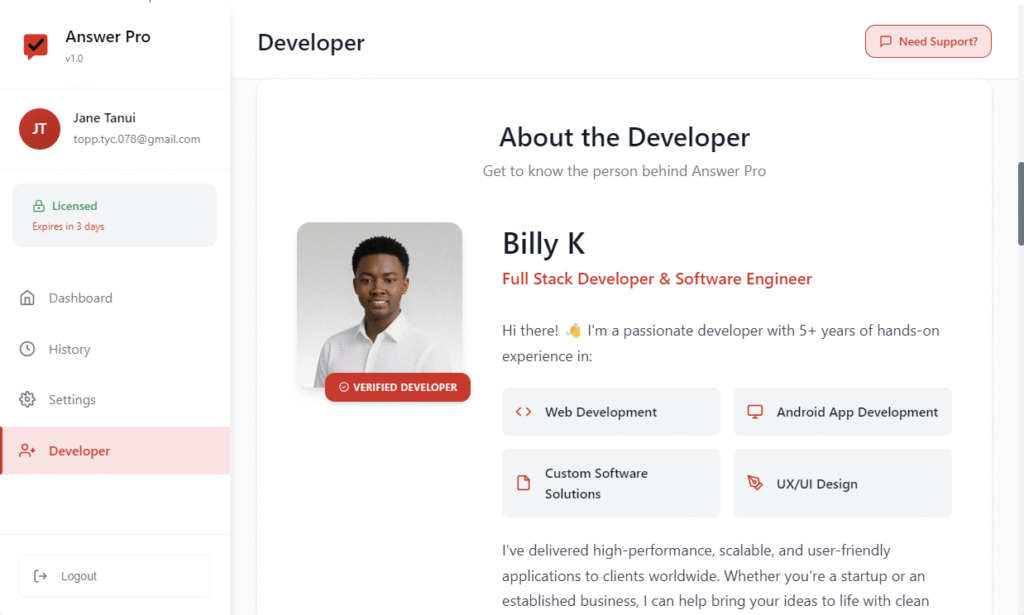Click the Settings gear icon
The image size is (1024, 615).
point(27,400)
